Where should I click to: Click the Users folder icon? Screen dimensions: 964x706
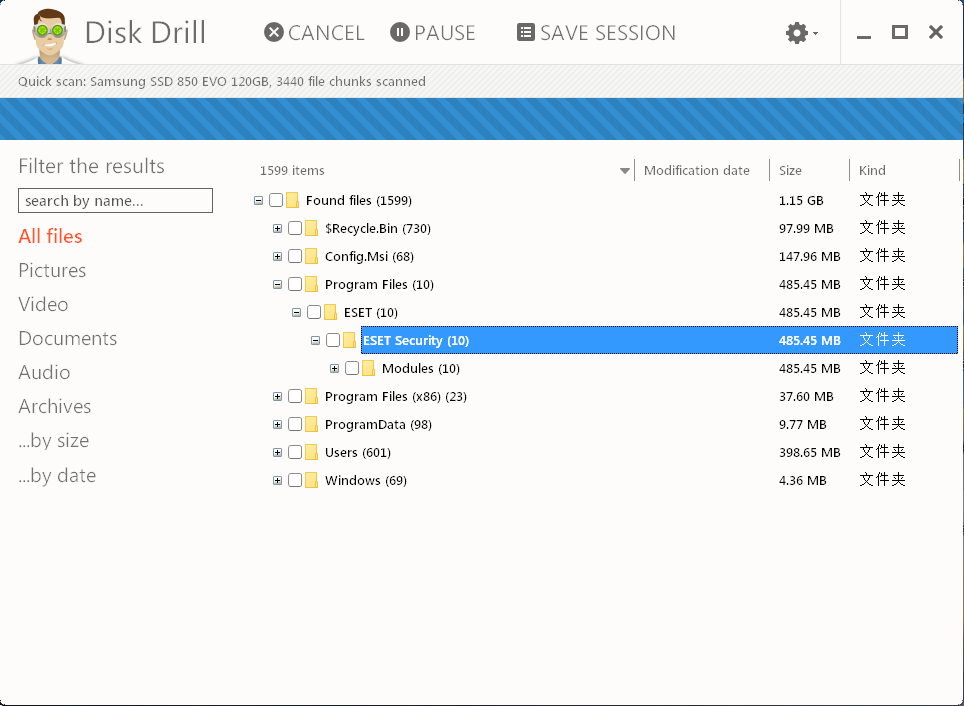pyautogui.click(x=312, y=452)
